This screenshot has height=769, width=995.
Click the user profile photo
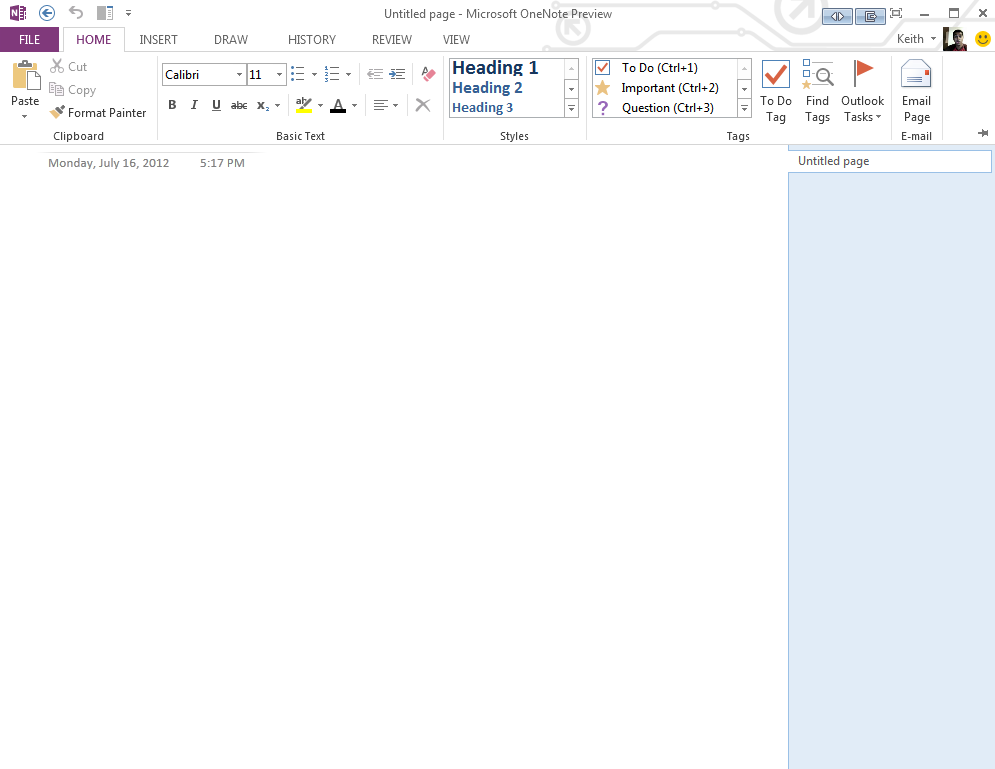pos(955,39)
